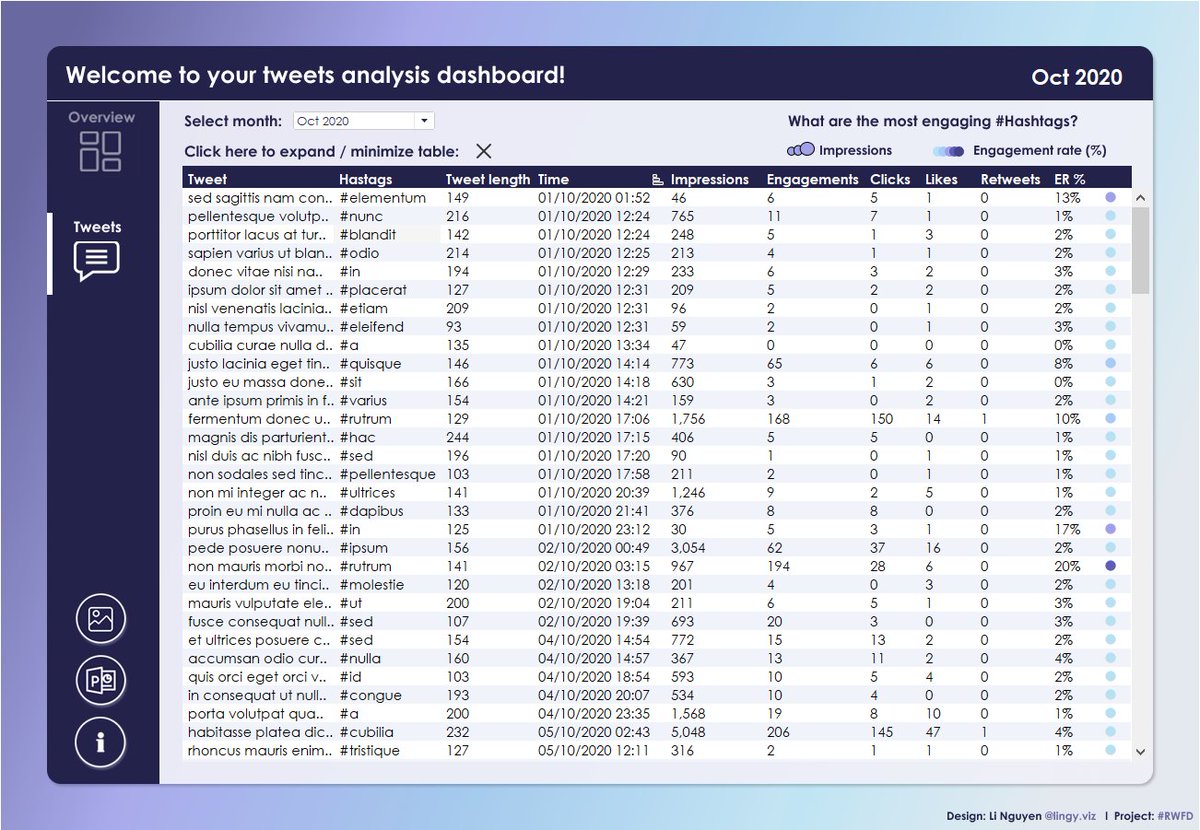
Task: Click the 5,048 impressions value
Action: coord(689,732)
